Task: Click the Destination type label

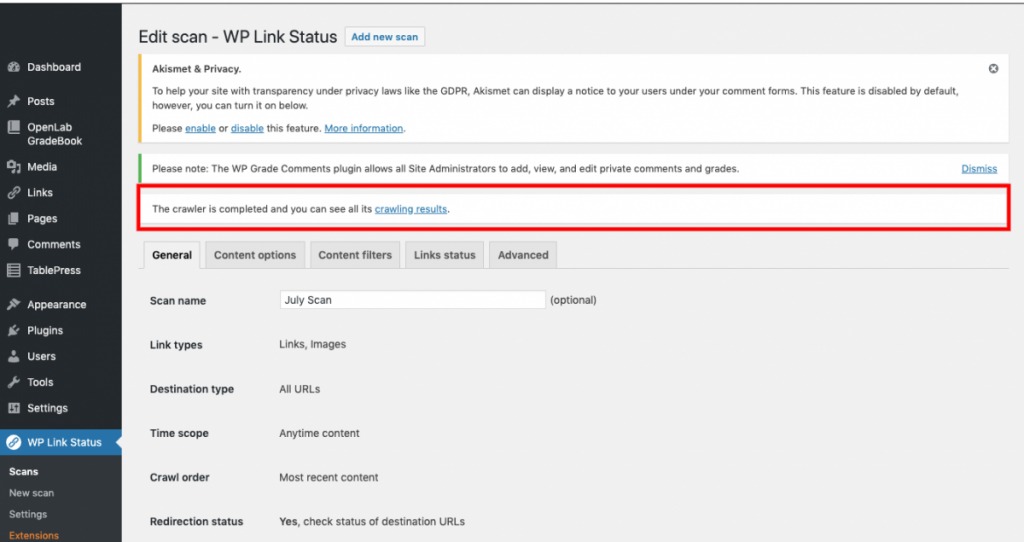Action: 191,389
